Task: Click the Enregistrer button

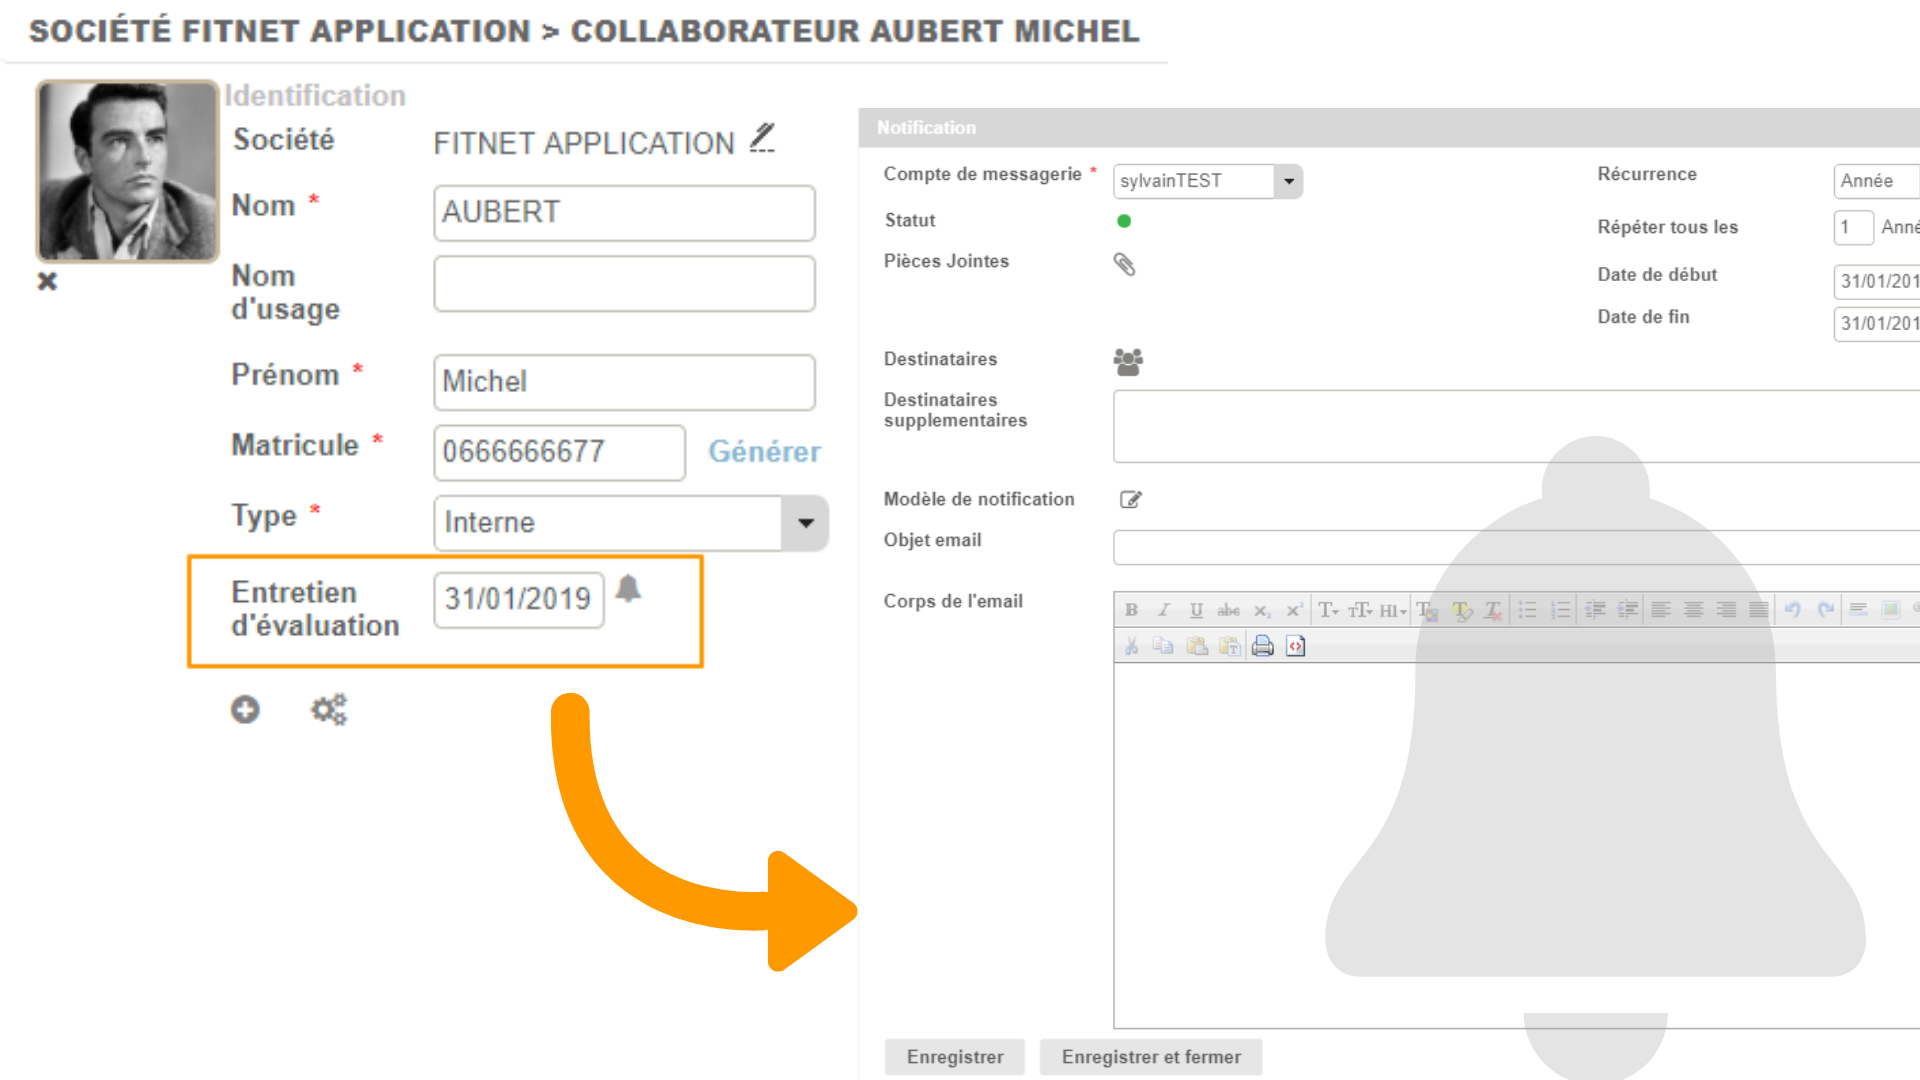Action: [954, 1057]
